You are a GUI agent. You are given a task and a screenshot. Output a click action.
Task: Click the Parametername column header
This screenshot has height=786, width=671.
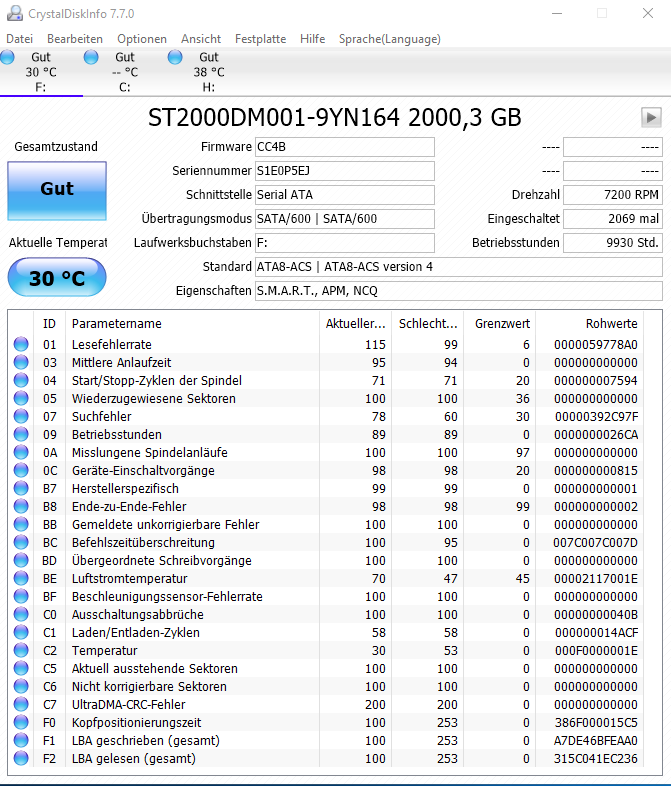click(192, 324)
